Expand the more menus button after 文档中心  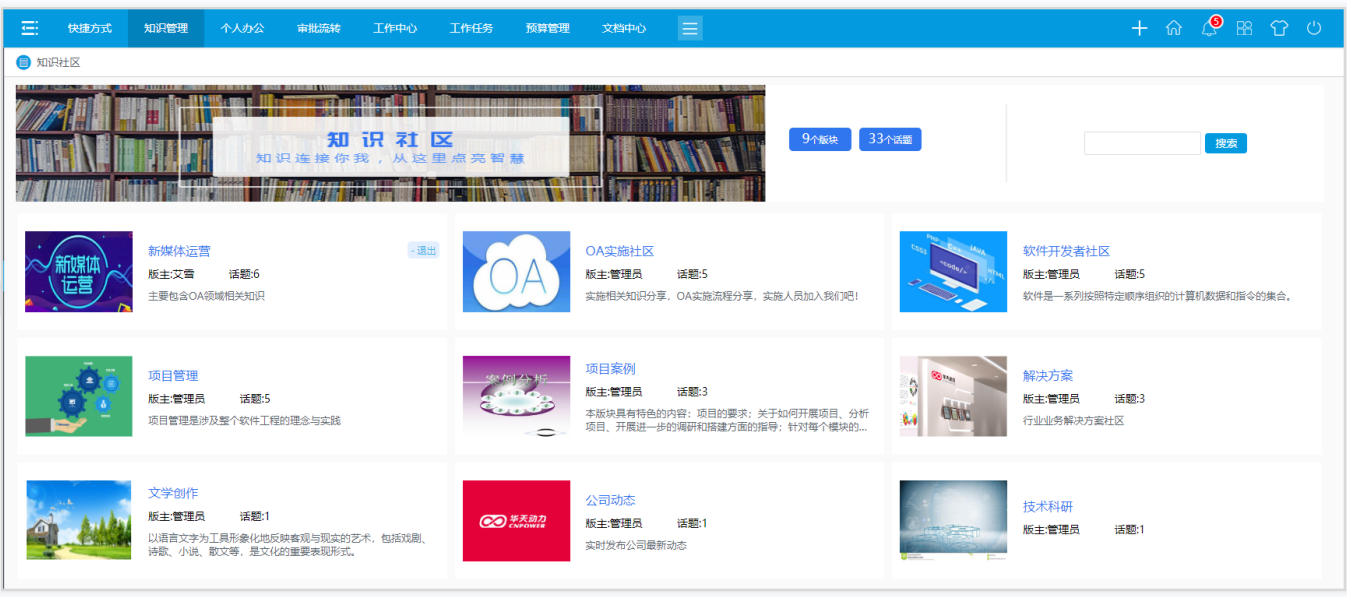pos(690,28)
